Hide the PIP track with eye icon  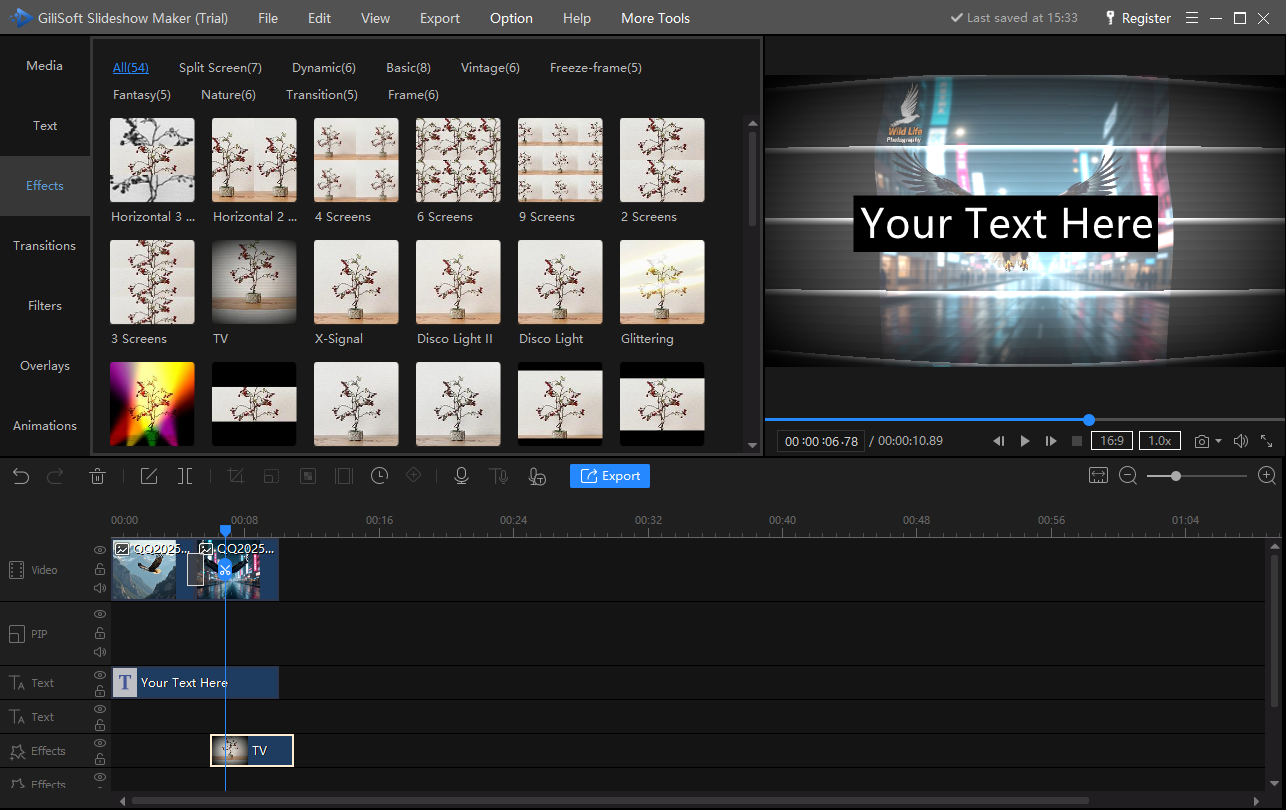click(100, 614)
